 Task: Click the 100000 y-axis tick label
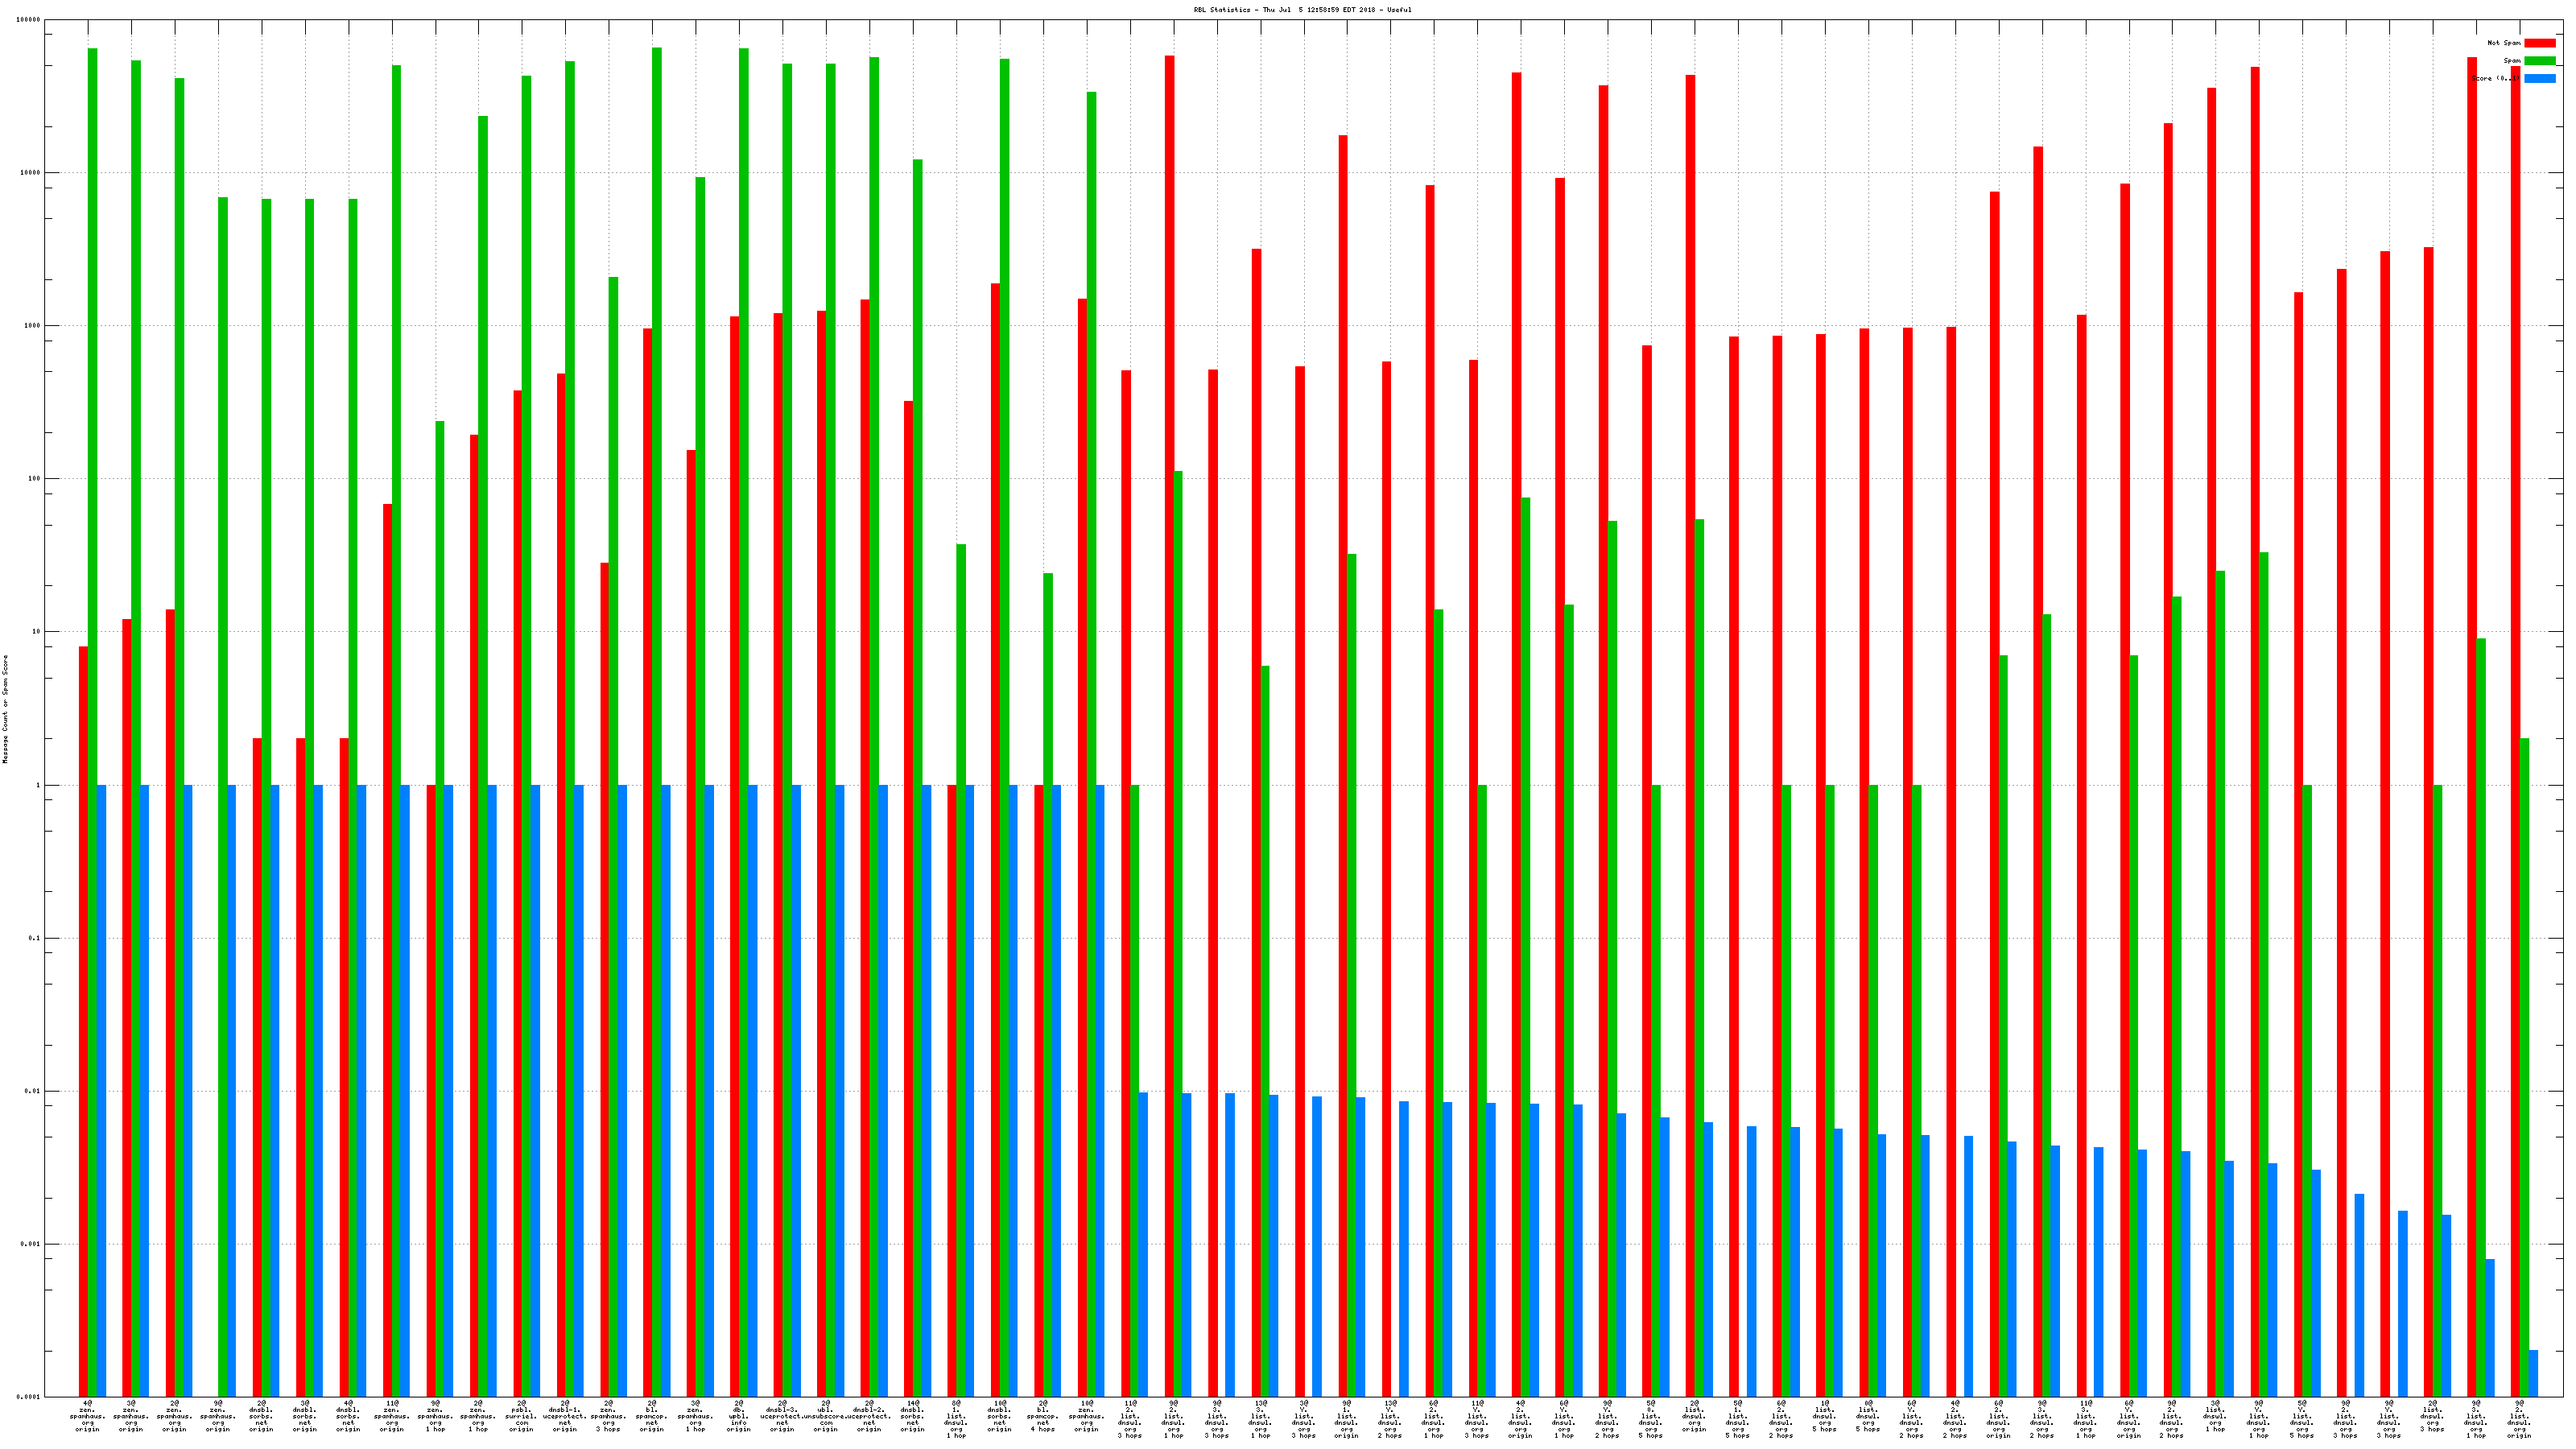tap(29, 20)
